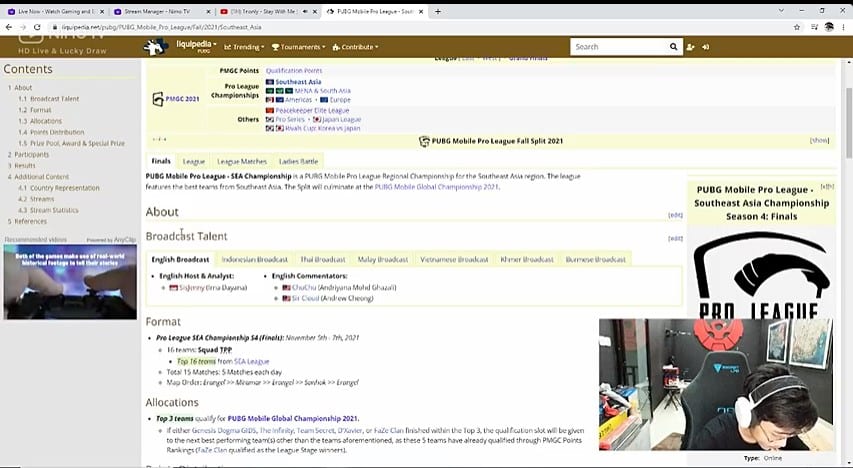The image size is (853, 468).
Task: Close the YouTube Stay With Me tab
Action: (x=314, y=11)
